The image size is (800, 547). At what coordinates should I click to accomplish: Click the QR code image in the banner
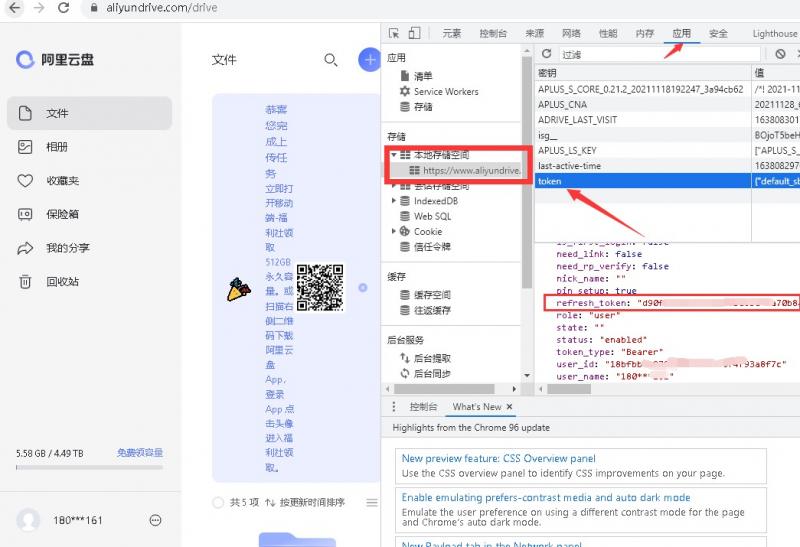pyautogui.click(x=320, y=287)
